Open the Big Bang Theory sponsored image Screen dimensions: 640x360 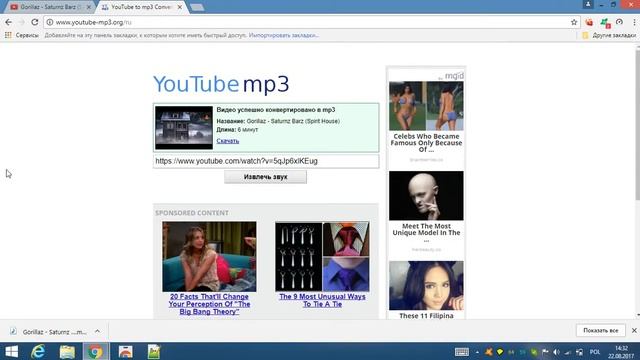(209, 256)
